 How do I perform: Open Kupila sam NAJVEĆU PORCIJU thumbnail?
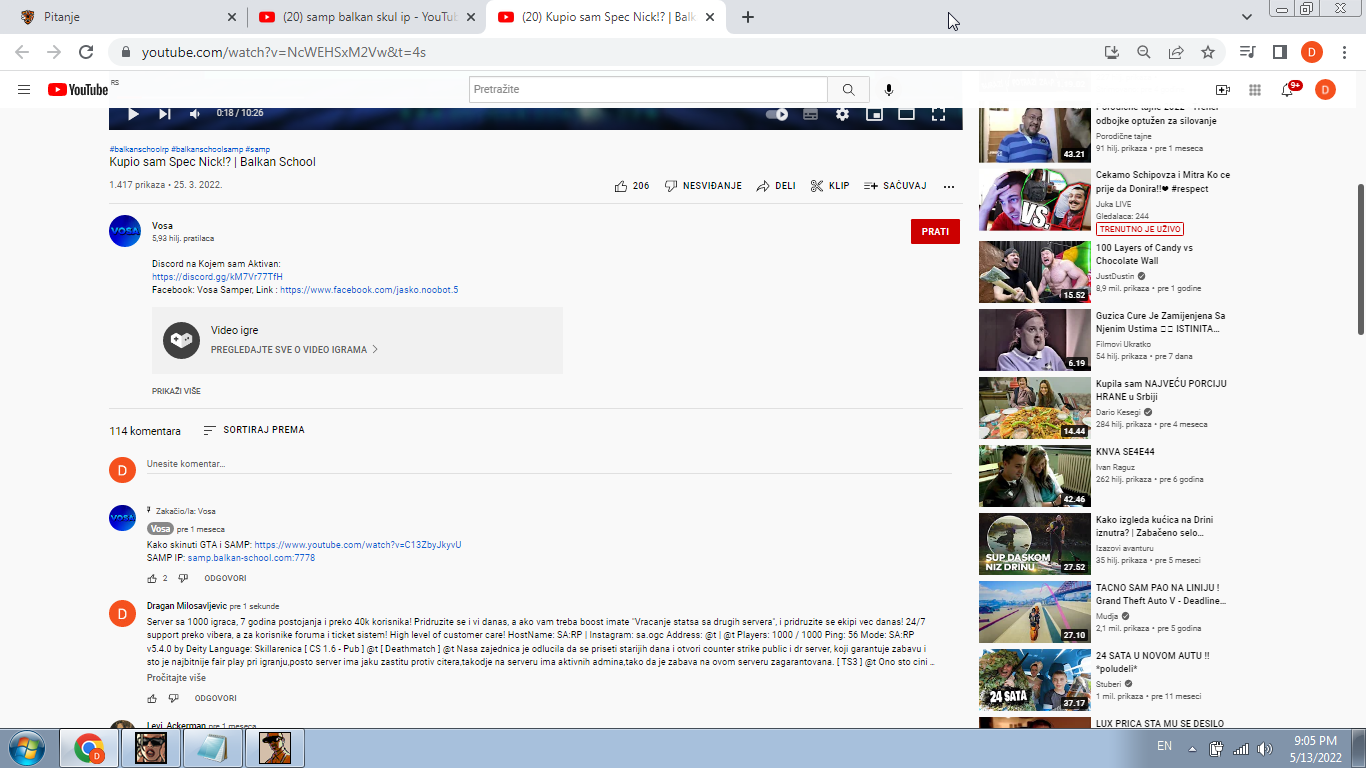(1035, 407)
